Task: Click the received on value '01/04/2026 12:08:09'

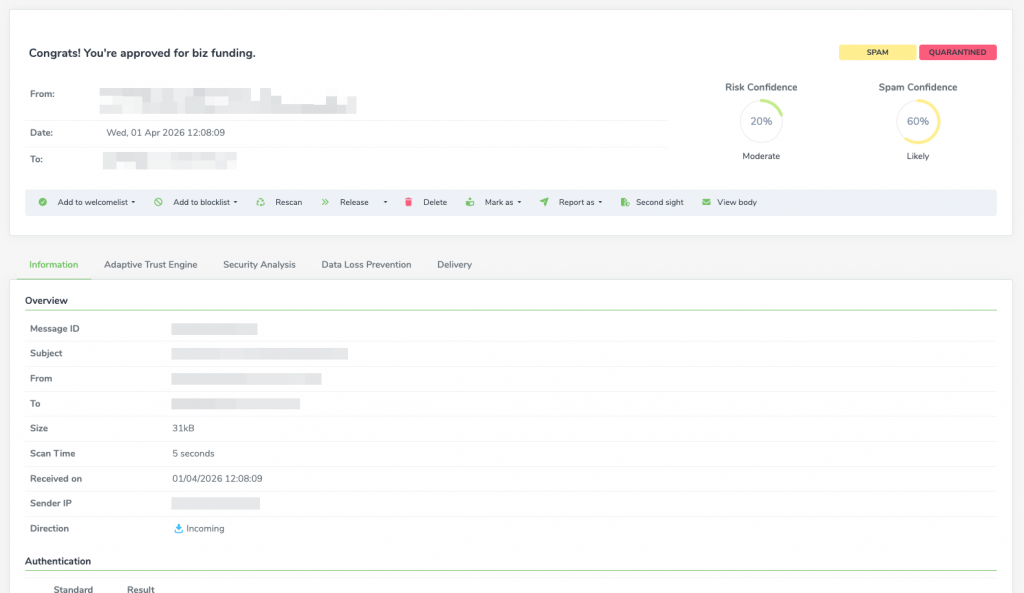Action: (x=217, y=479)
